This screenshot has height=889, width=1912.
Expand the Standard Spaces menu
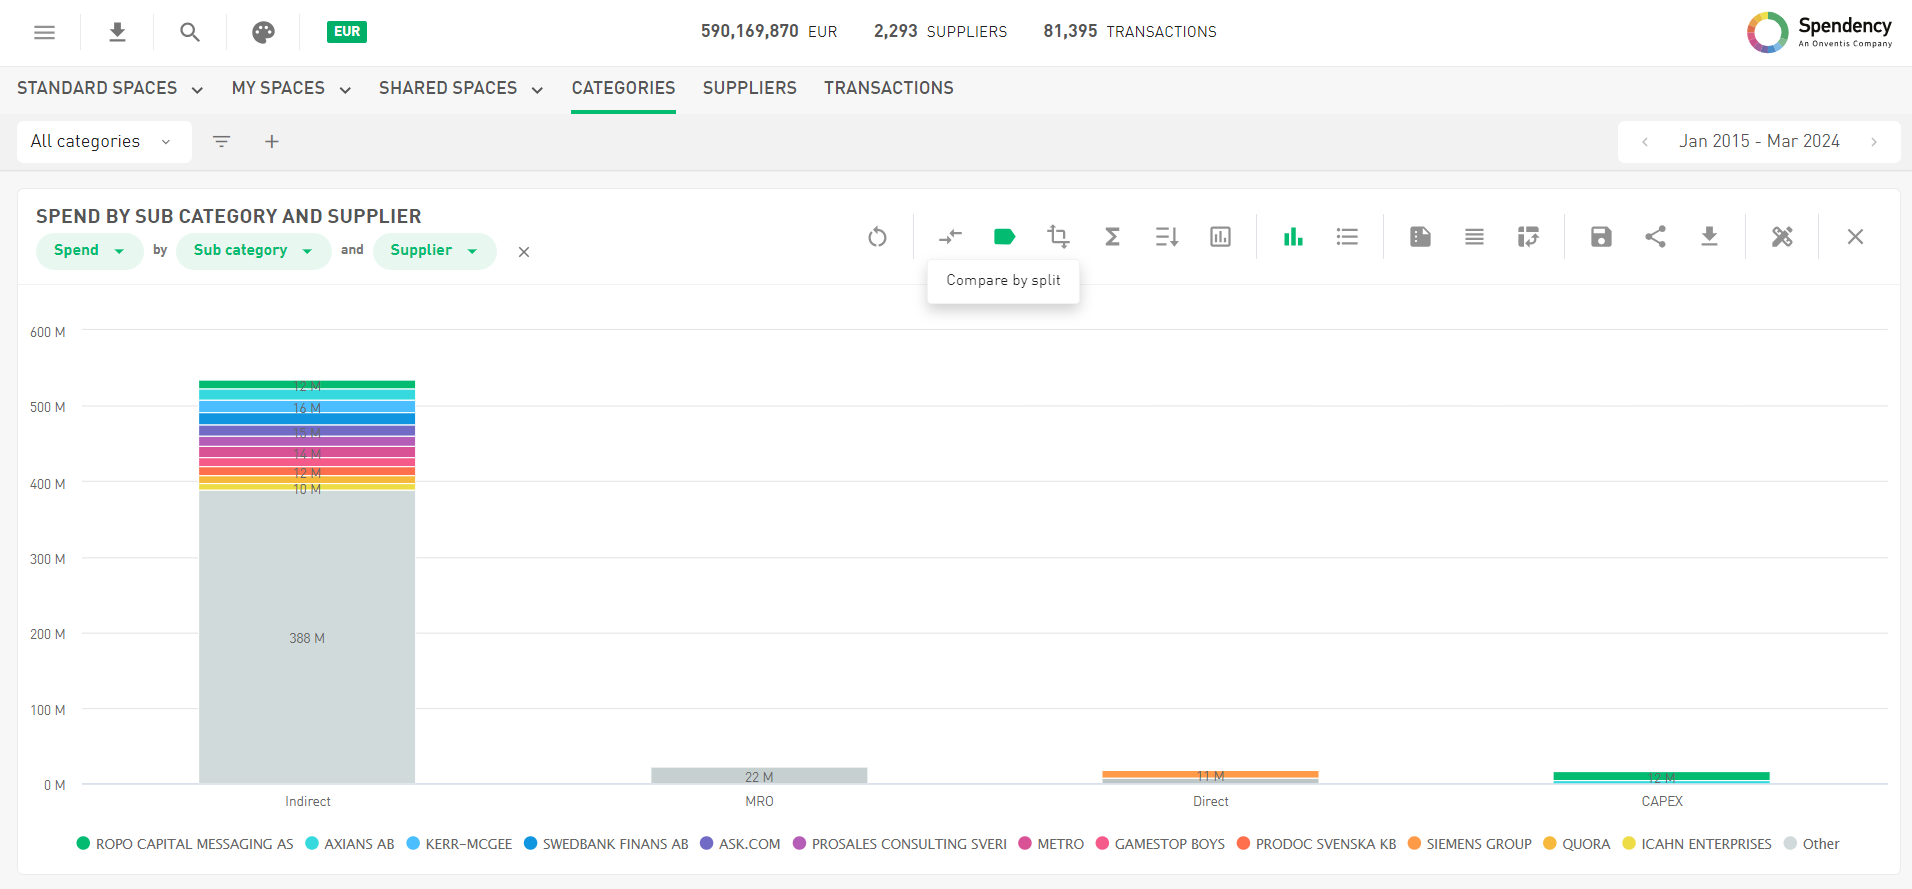coord(110,88)
